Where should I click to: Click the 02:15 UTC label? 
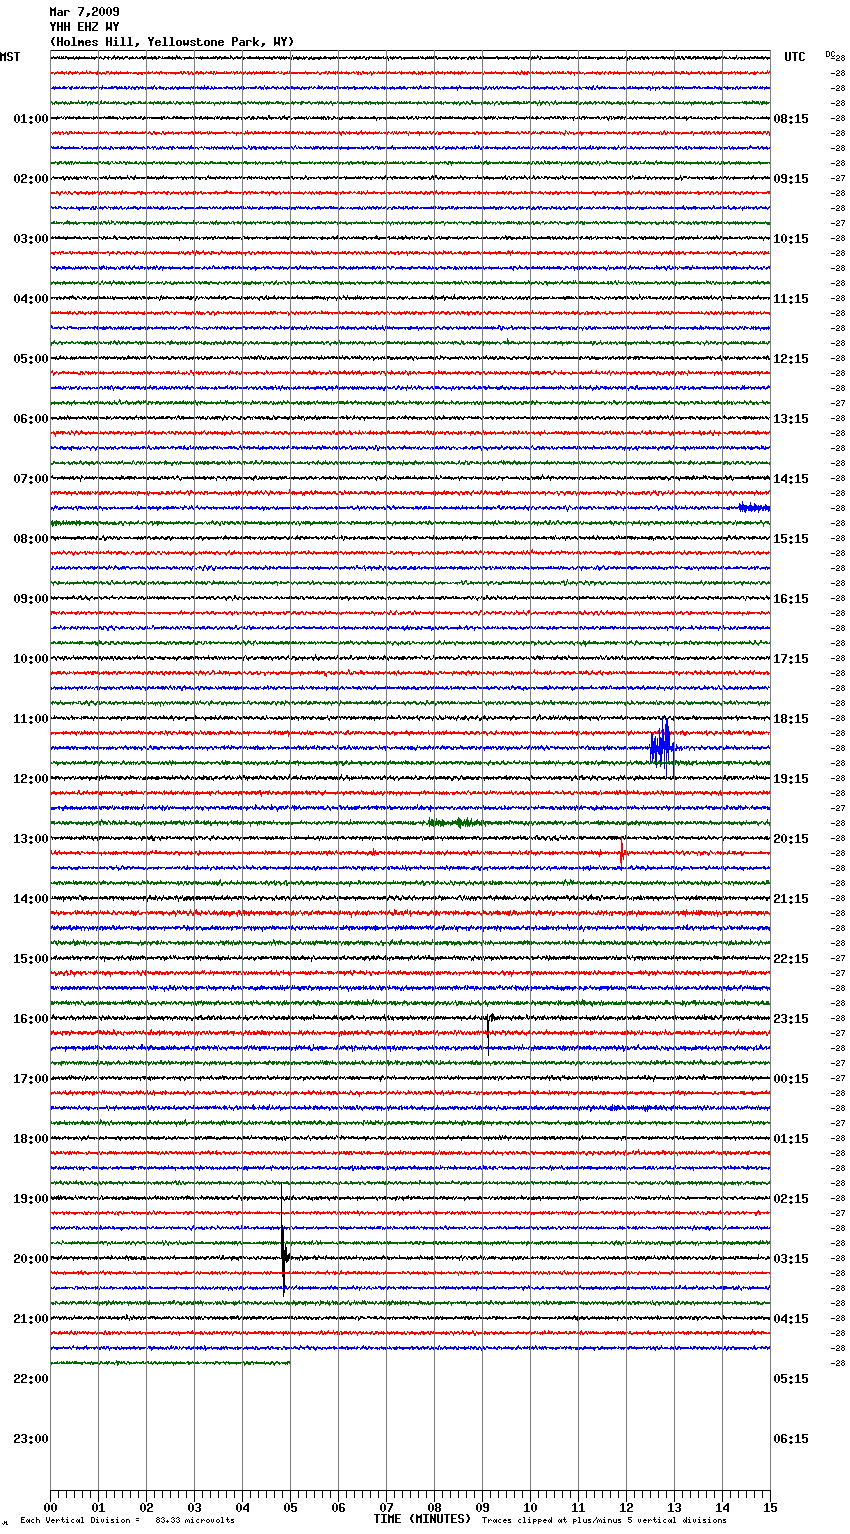[791, 1199]
